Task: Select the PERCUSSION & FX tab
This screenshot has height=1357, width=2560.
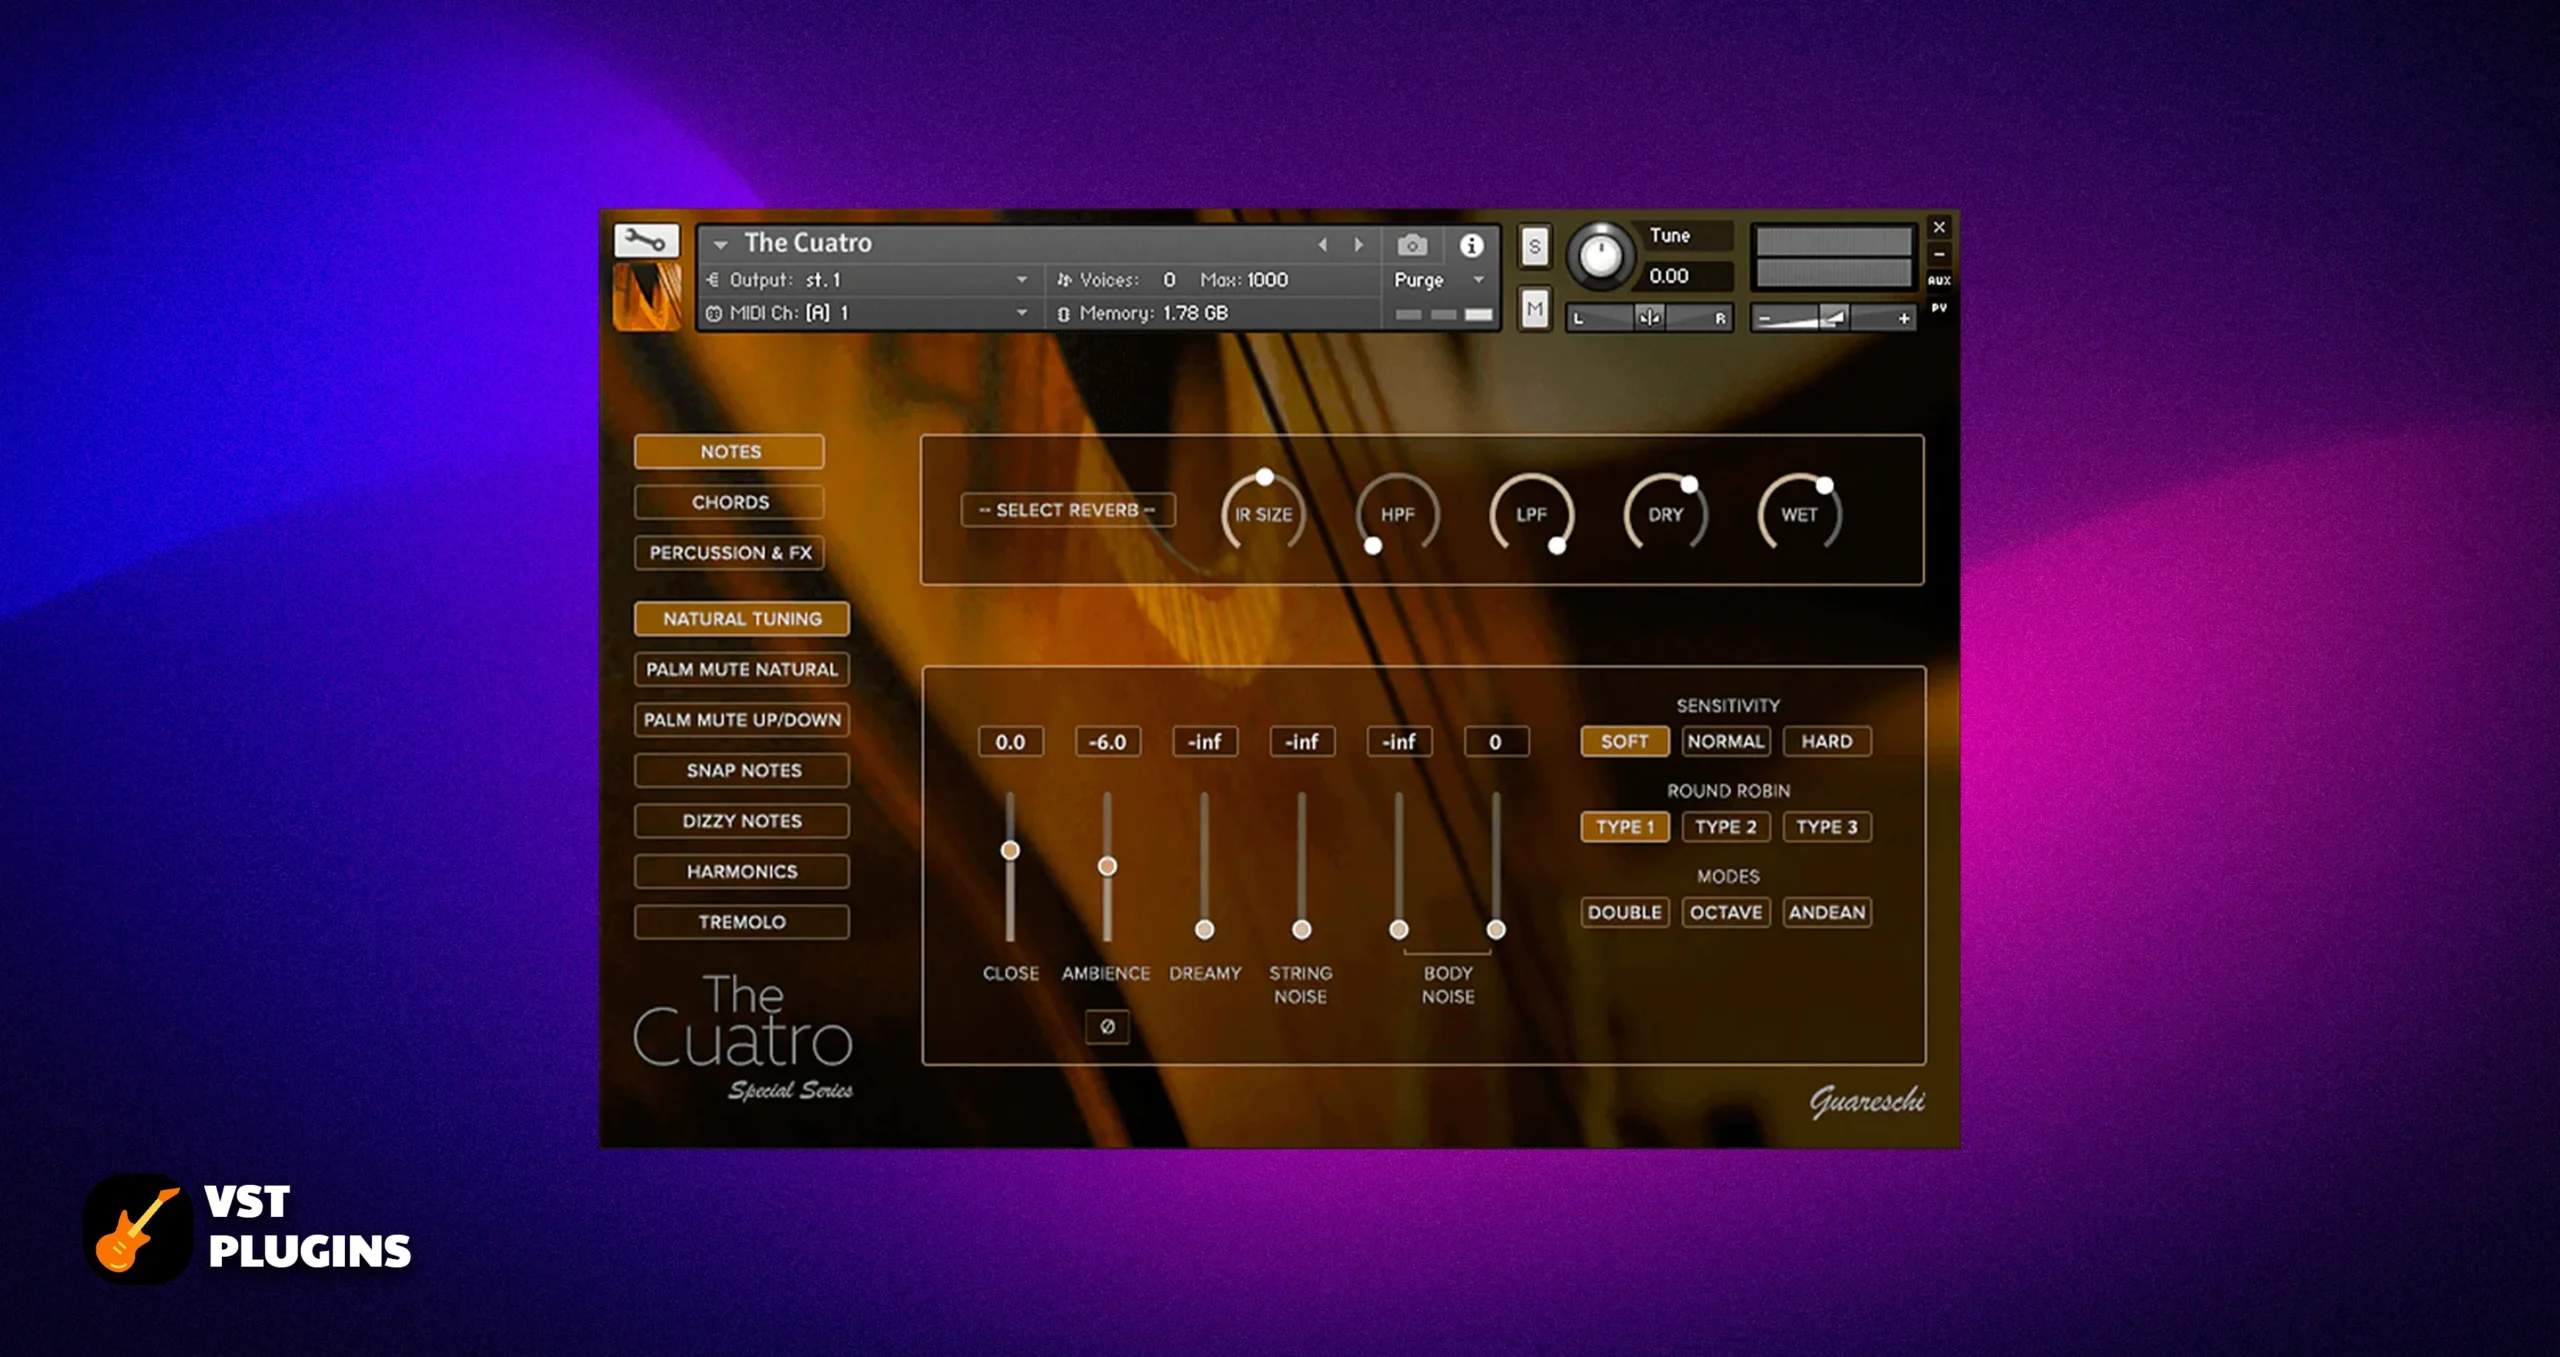Action: click(x=730, y=553)
